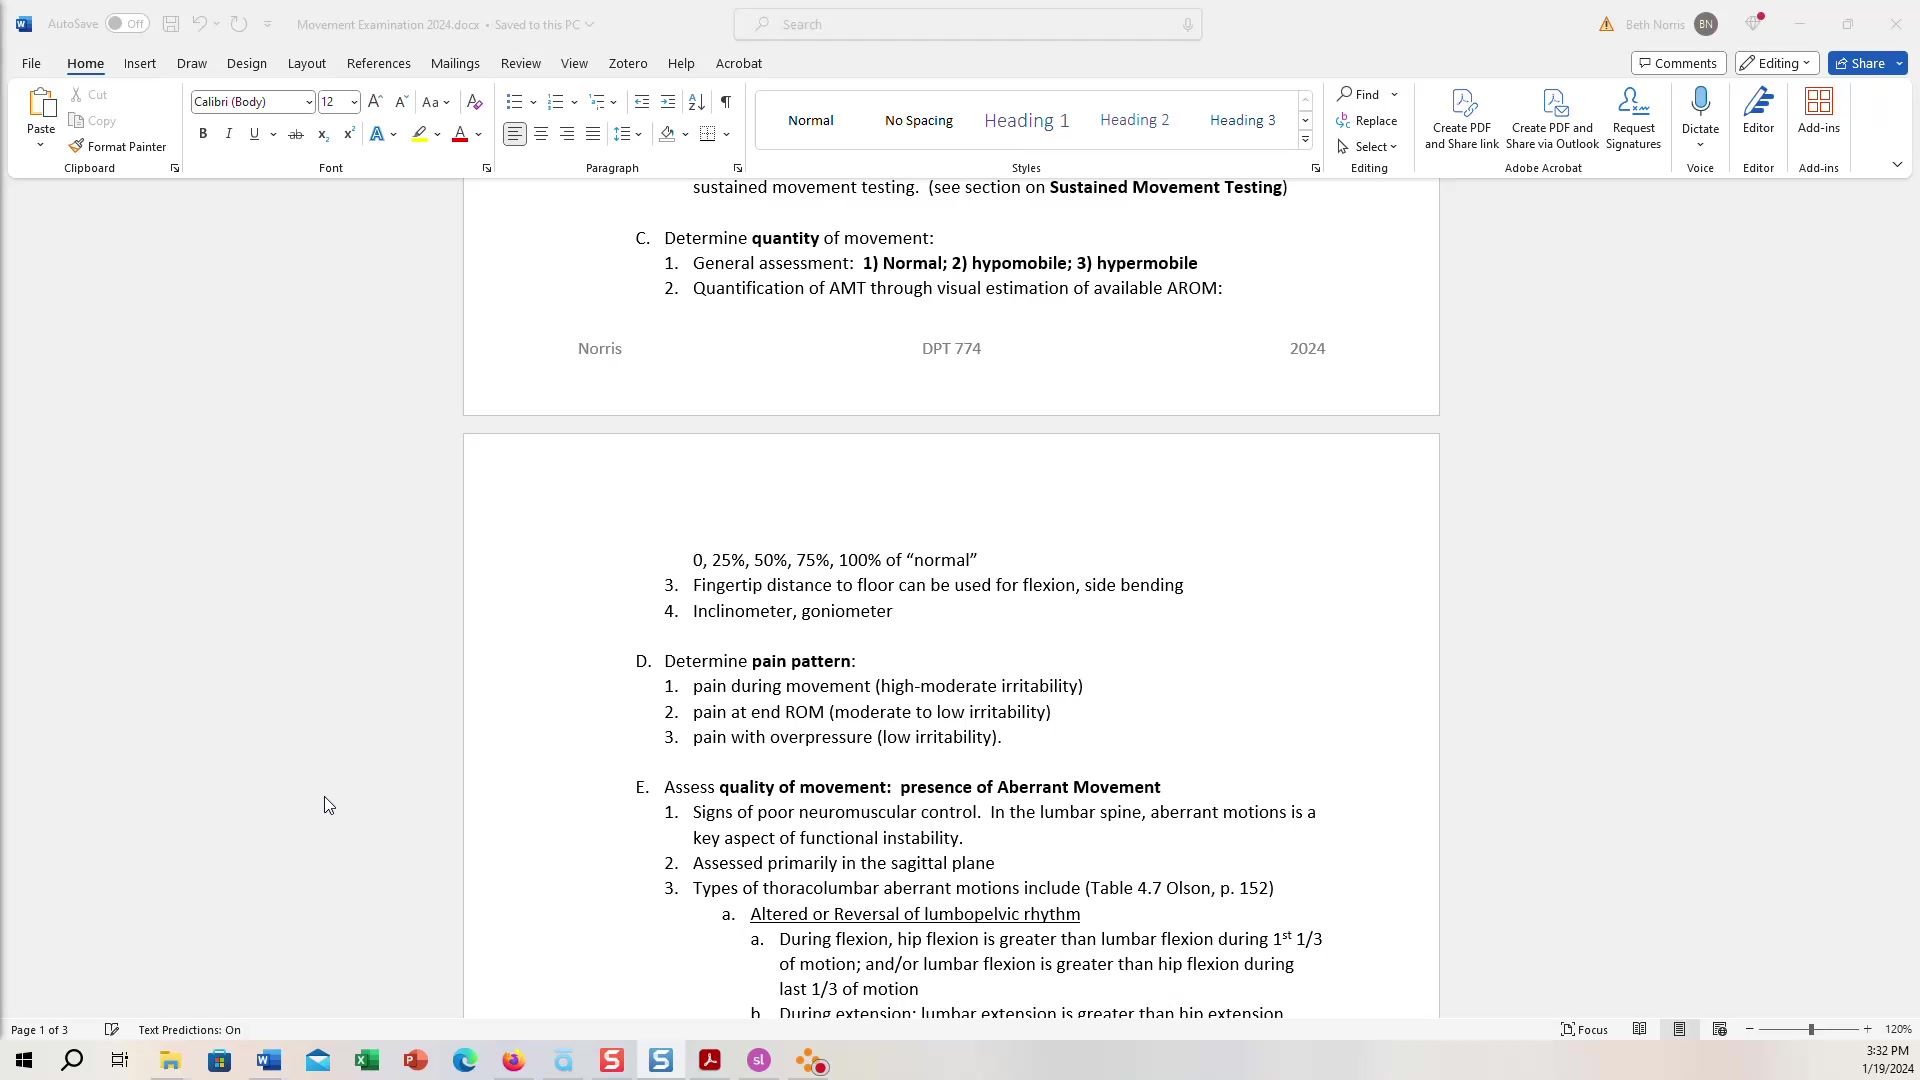1920x1080 pixels.
Task: Toggle the AutoSave switch
Action: (x=127, y=24)
